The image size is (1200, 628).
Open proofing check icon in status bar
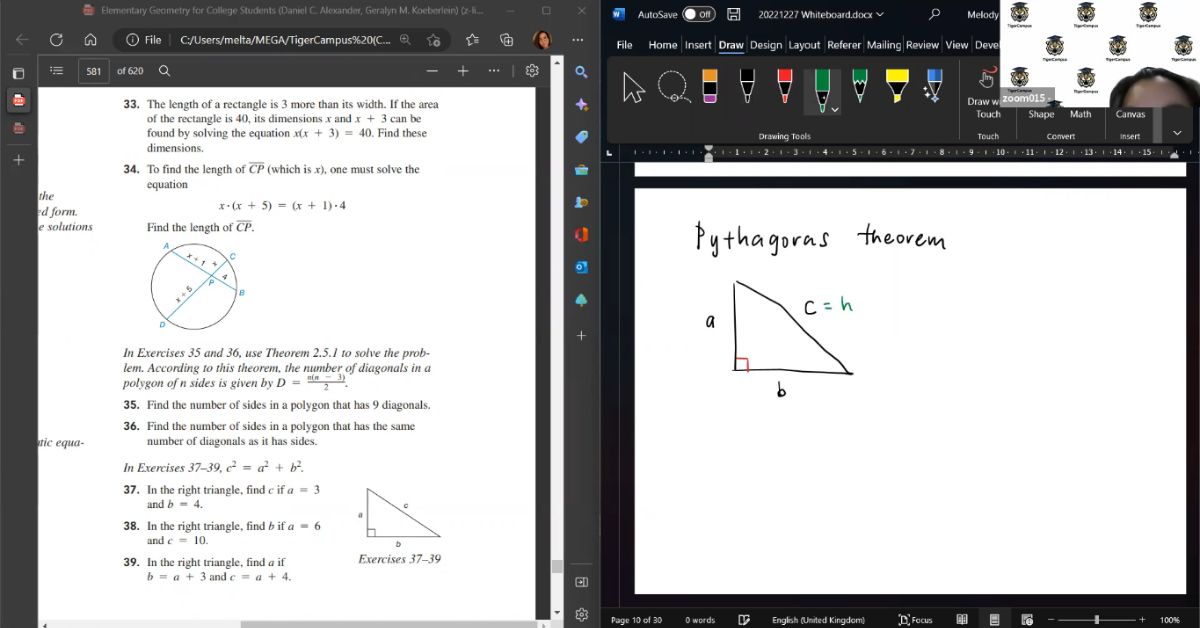(x=744, y=620)
